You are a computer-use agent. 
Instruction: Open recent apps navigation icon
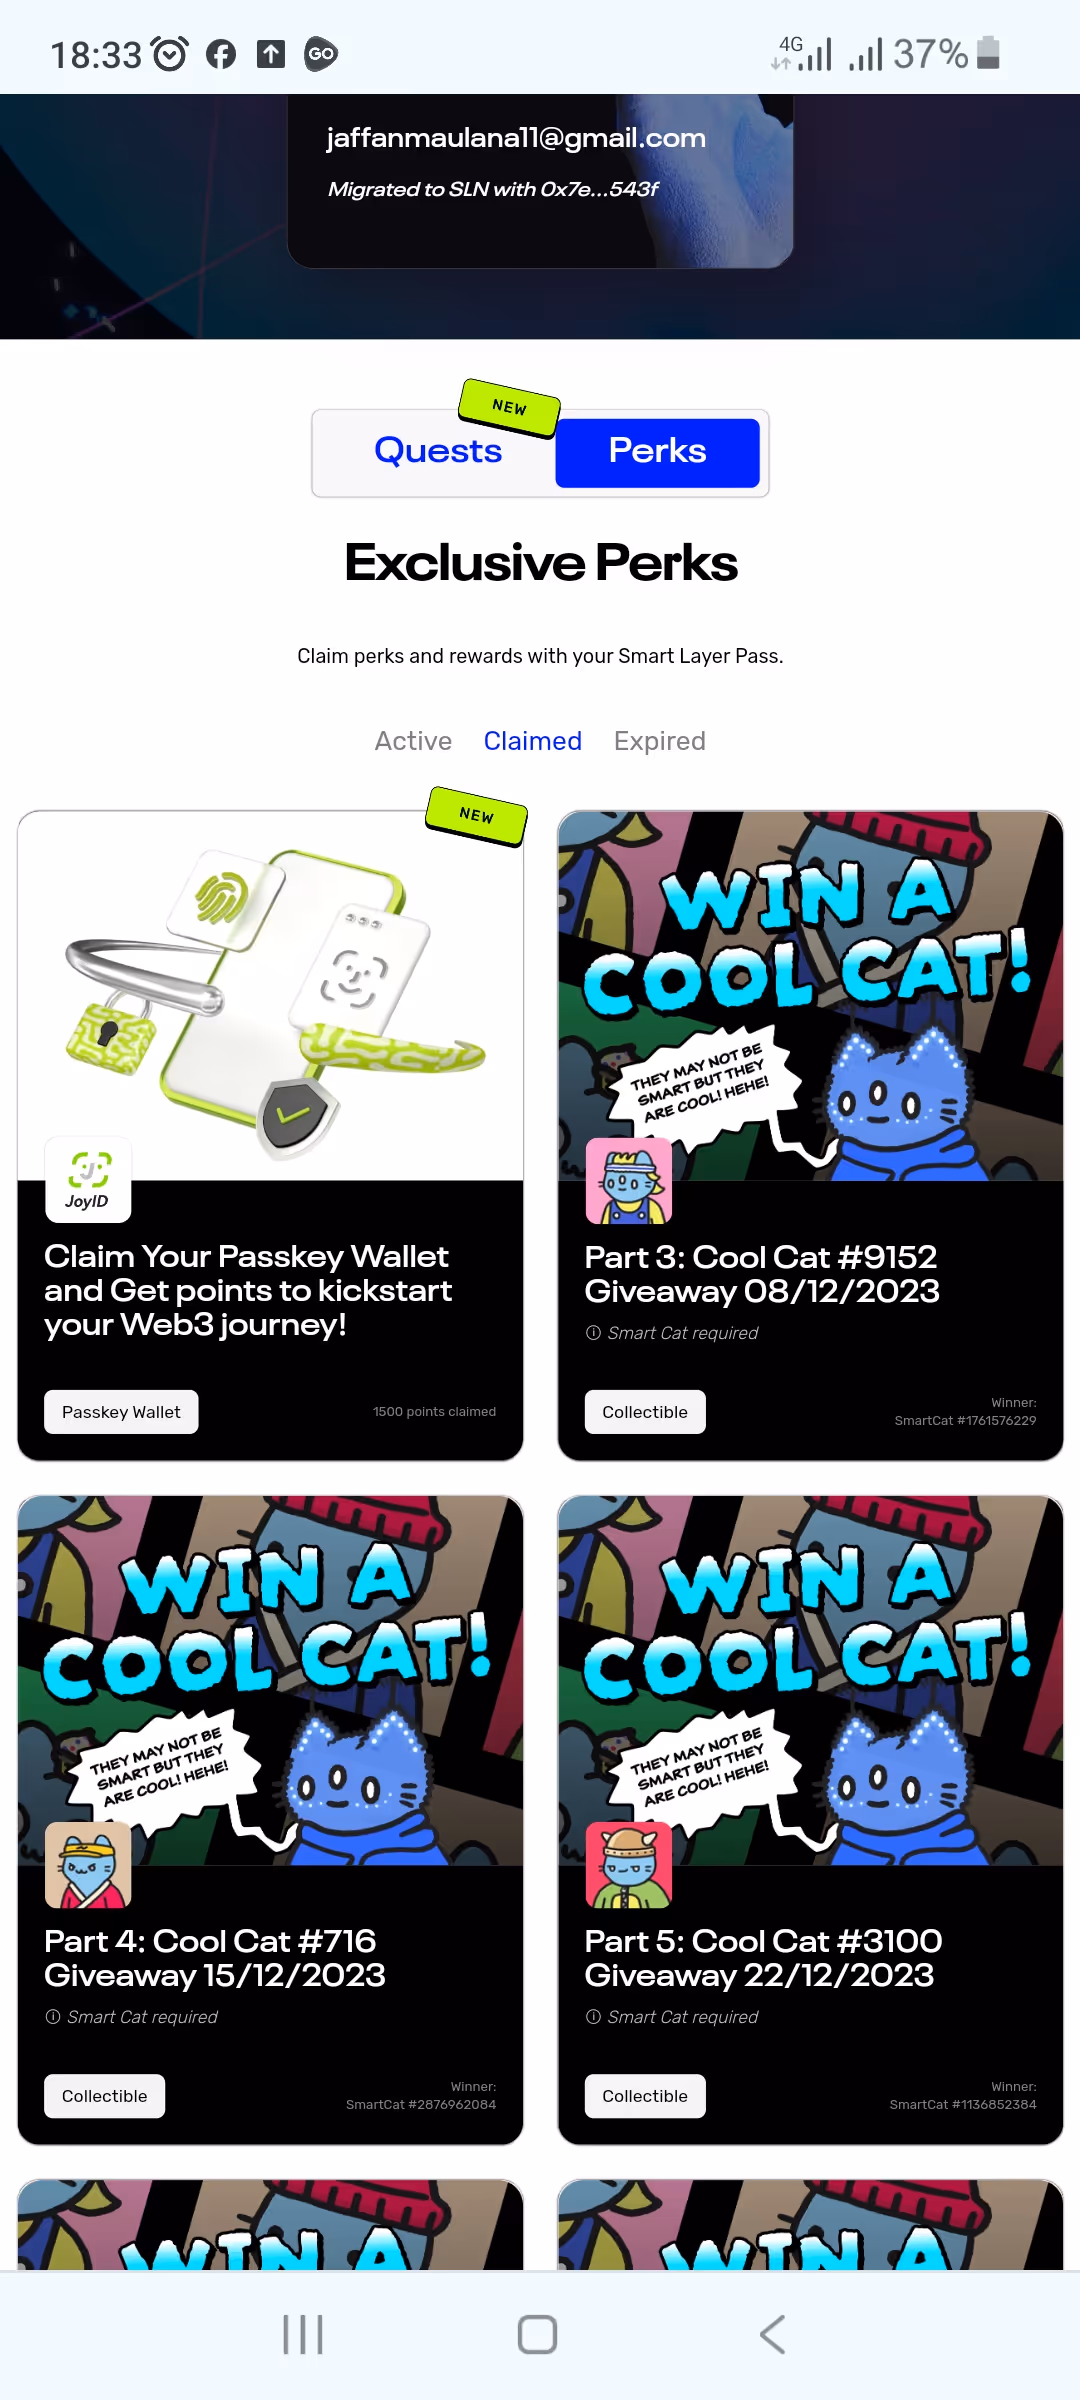pos(303,2335)
